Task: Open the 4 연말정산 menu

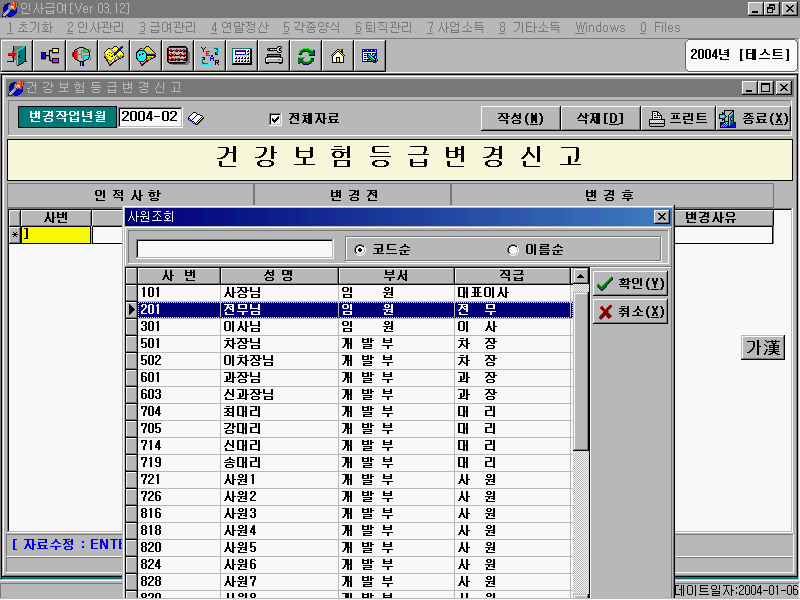Action: (x=243, y=28)
